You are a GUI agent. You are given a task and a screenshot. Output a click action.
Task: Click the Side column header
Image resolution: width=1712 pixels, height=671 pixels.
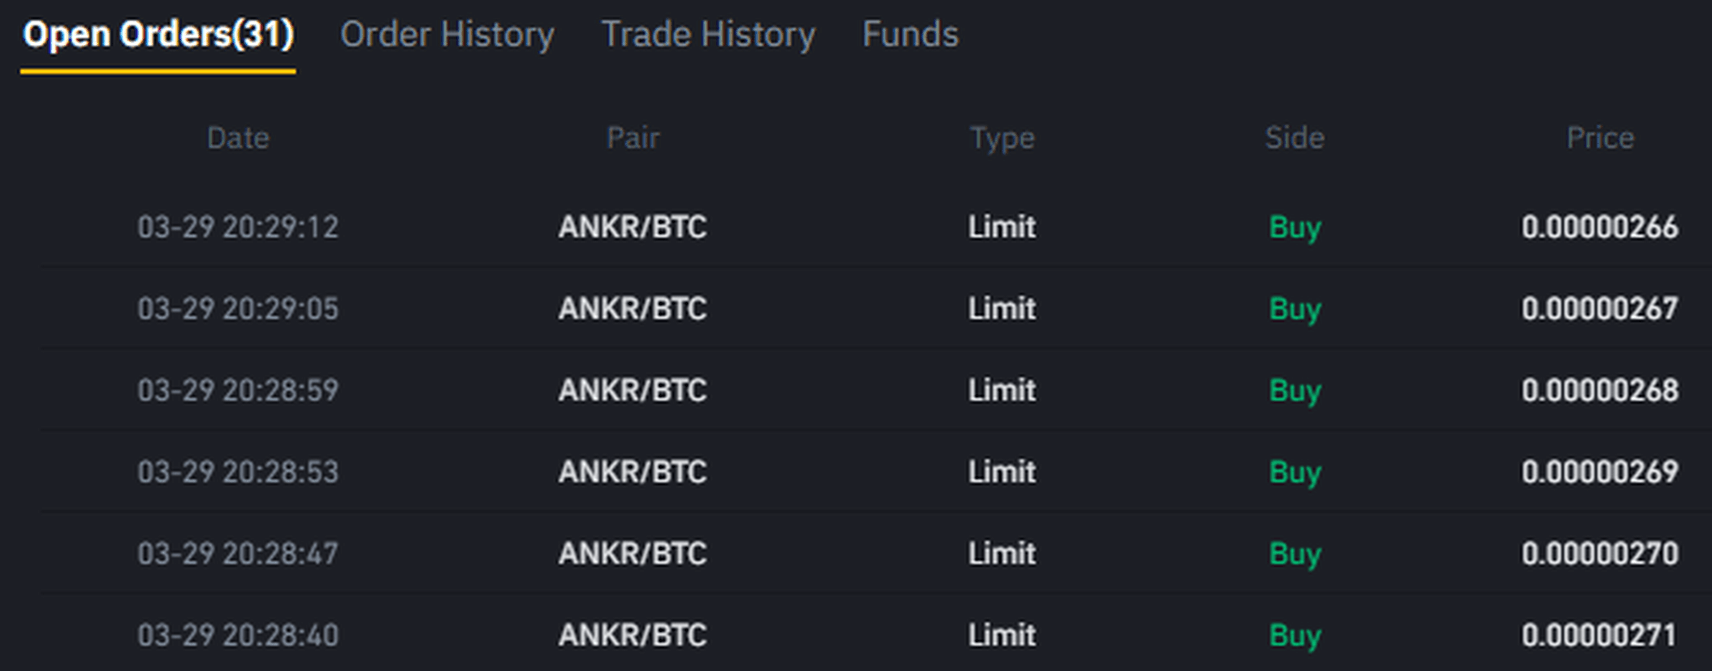(x=1294, y=138)
